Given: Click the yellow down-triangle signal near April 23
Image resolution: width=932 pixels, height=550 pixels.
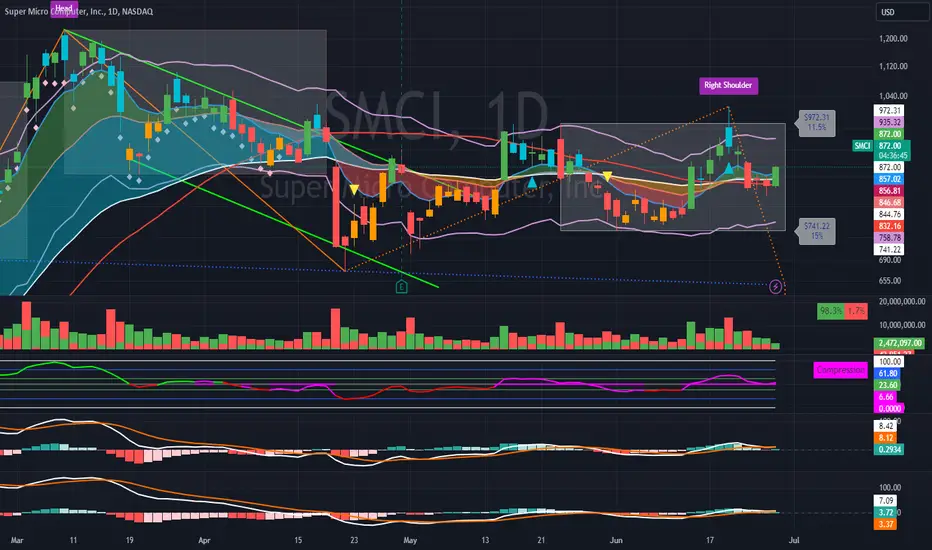Looking at the screenshot, I should pos(354,190).
